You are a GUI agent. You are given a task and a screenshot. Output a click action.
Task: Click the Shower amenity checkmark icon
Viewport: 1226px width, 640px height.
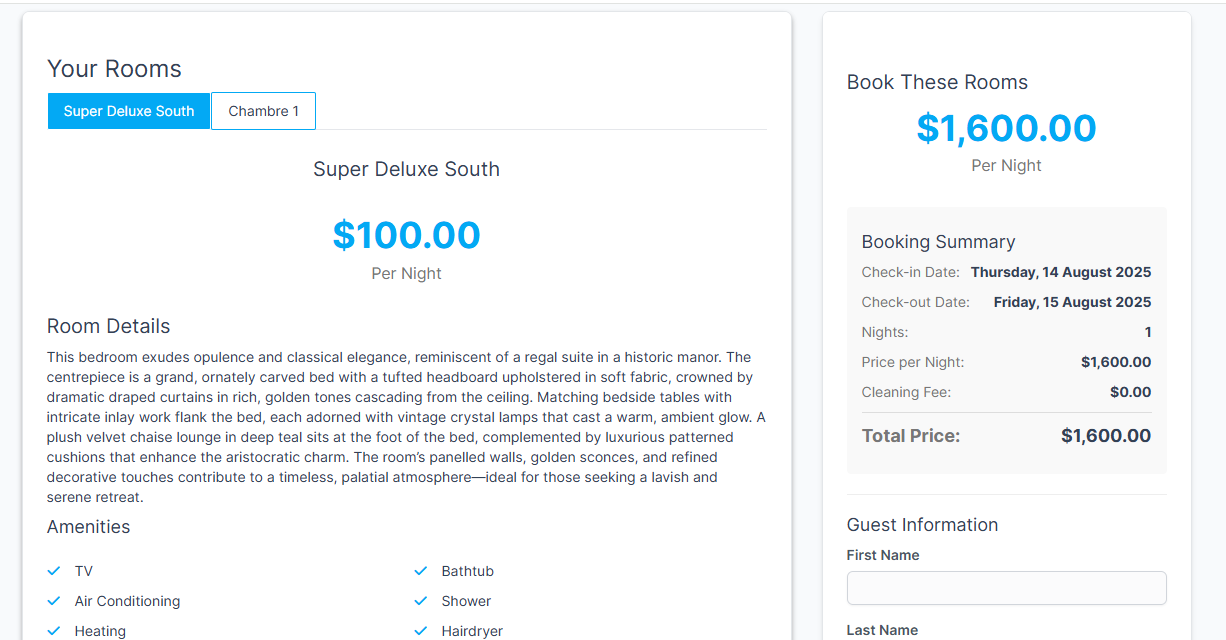tap(421, 601)
